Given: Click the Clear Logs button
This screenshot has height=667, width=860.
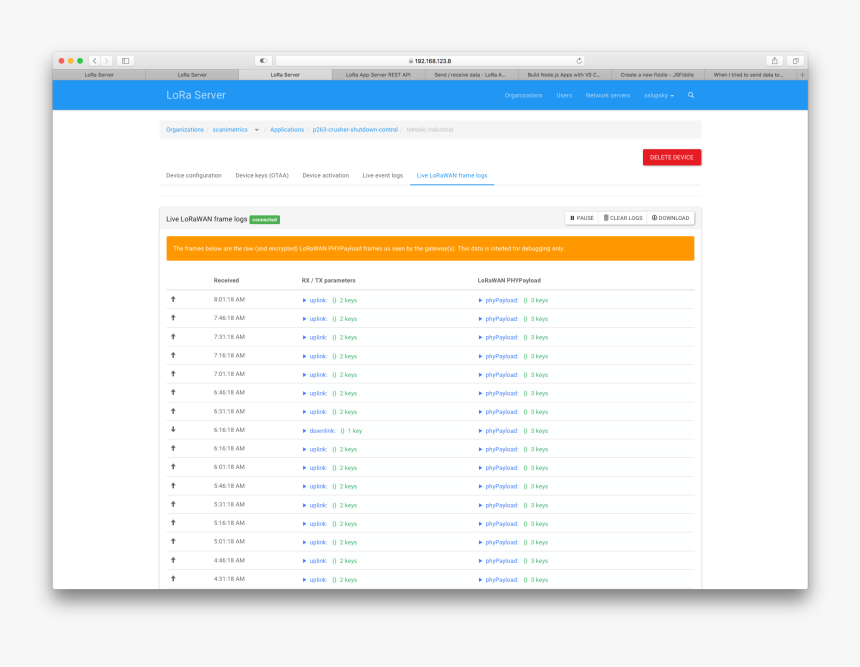Looking at the screenshot, I should click(623, 218).
